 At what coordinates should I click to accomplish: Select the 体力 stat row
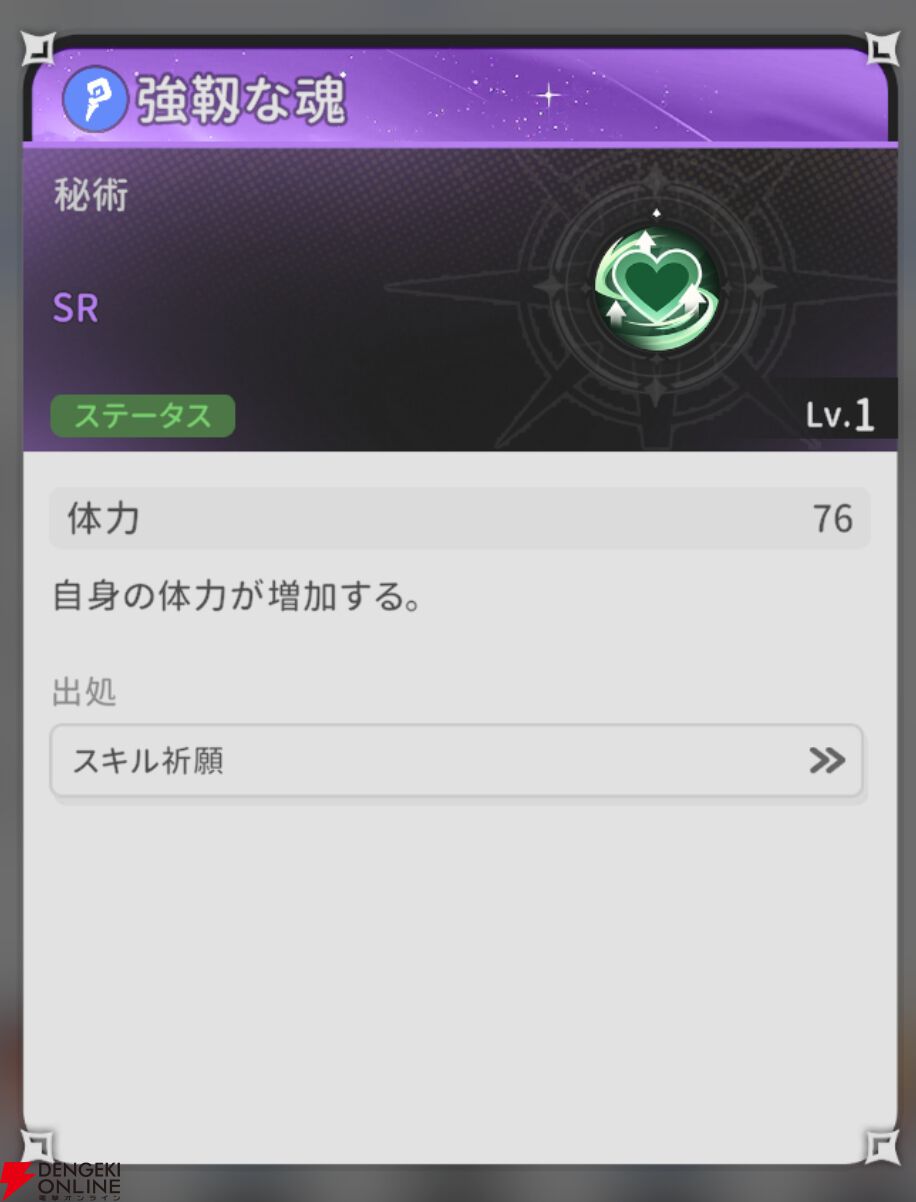[x=460, y=518]
